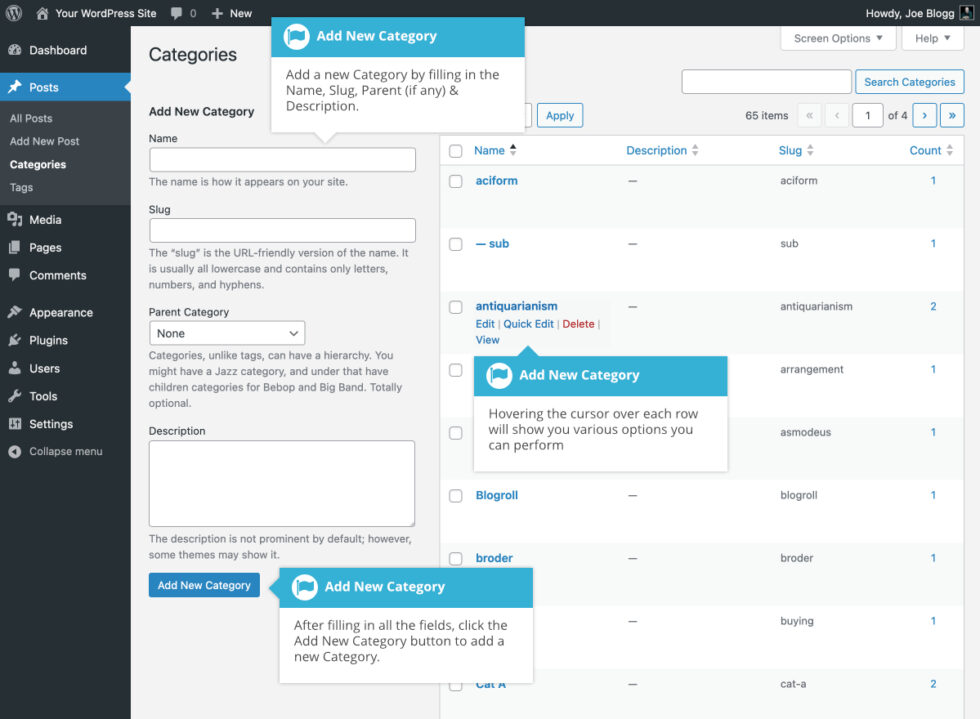The width and height of the screenshot is (980, 719).
Task: Click the Users person icon
Action: point(15,368)
